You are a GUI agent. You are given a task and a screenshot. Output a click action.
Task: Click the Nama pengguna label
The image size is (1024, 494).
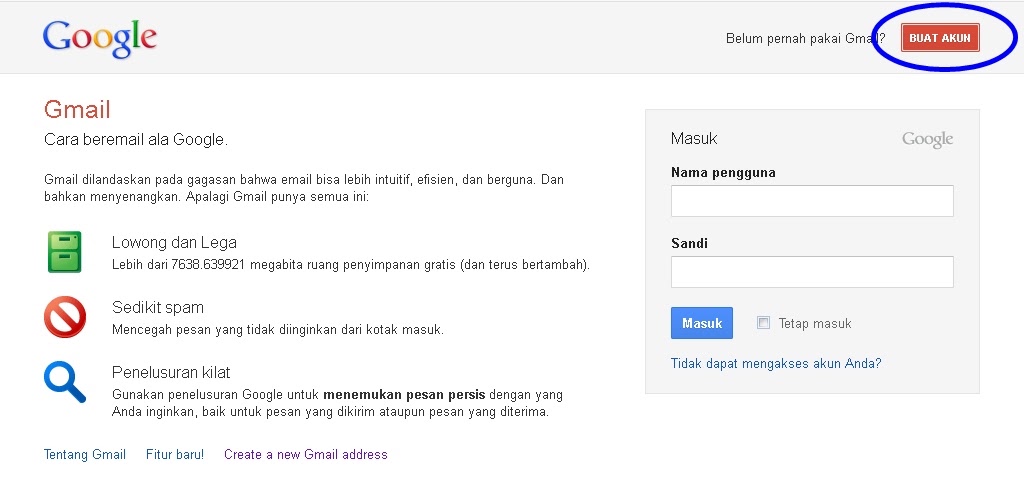coord(723,173)
